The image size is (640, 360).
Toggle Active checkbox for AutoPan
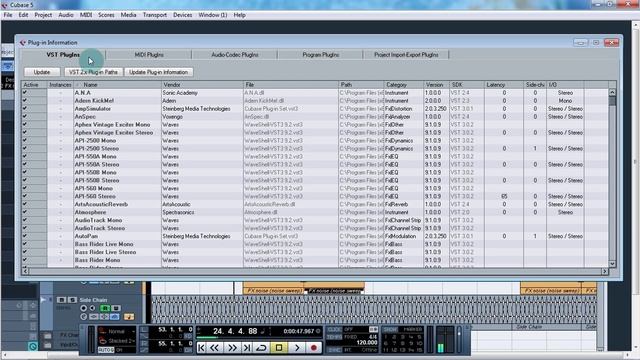25,236
